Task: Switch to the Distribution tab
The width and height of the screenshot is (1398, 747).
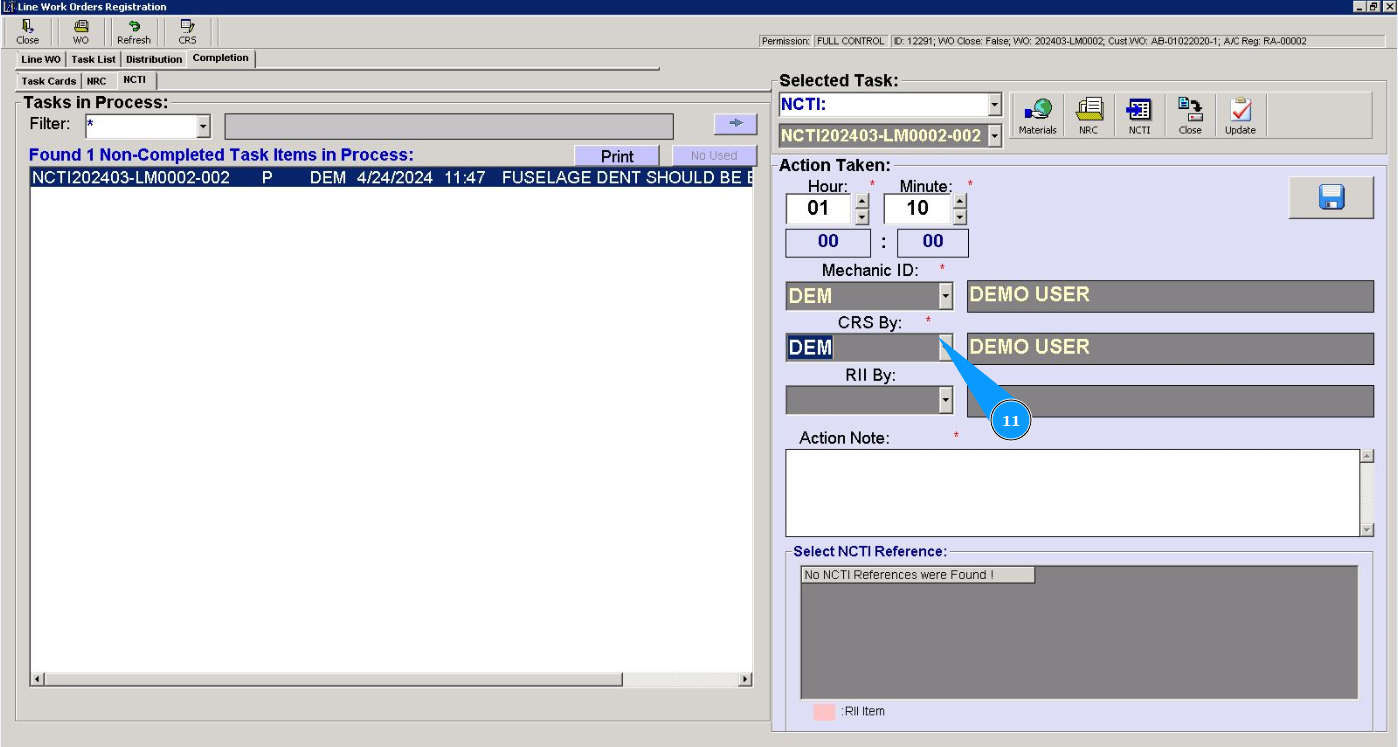Action: [x=154, y=59]
